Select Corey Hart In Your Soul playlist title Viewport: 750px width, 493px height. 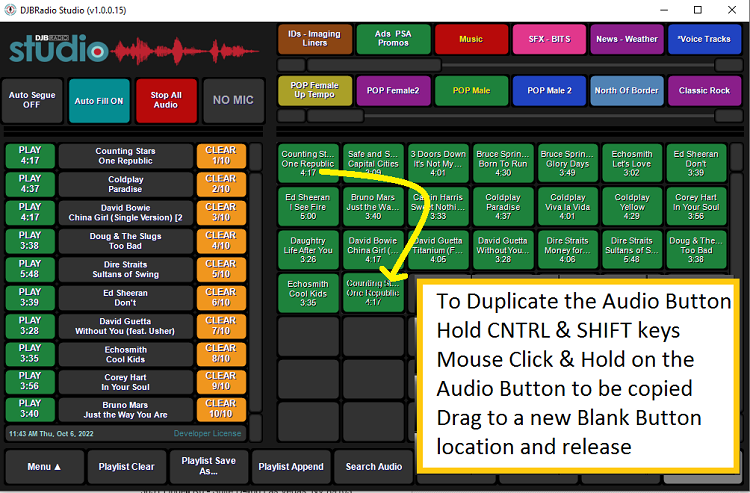125,382
